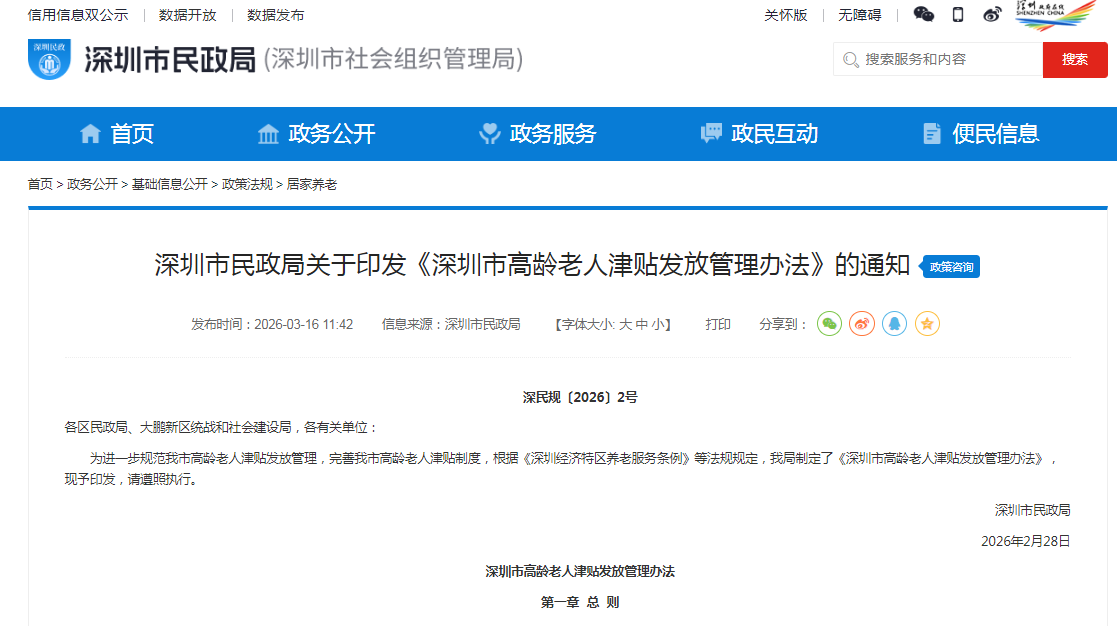Screen dimensions: 1117x626
Task: Open the 数据开放 link
Action: click(x=187, y=15)
